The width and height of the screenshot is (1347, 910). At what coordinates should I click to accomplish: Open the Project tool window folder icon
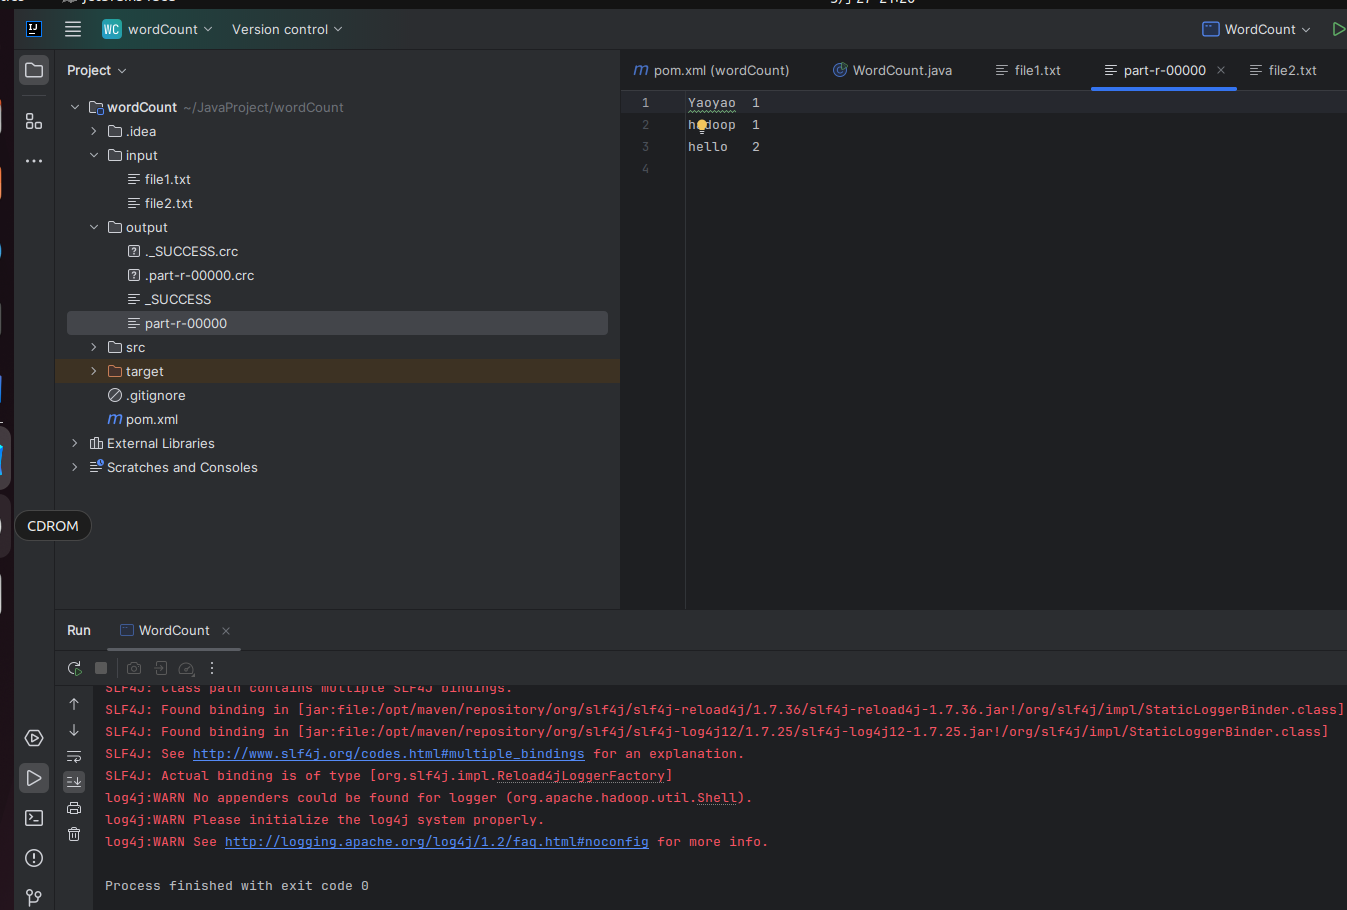pos(34,70)
